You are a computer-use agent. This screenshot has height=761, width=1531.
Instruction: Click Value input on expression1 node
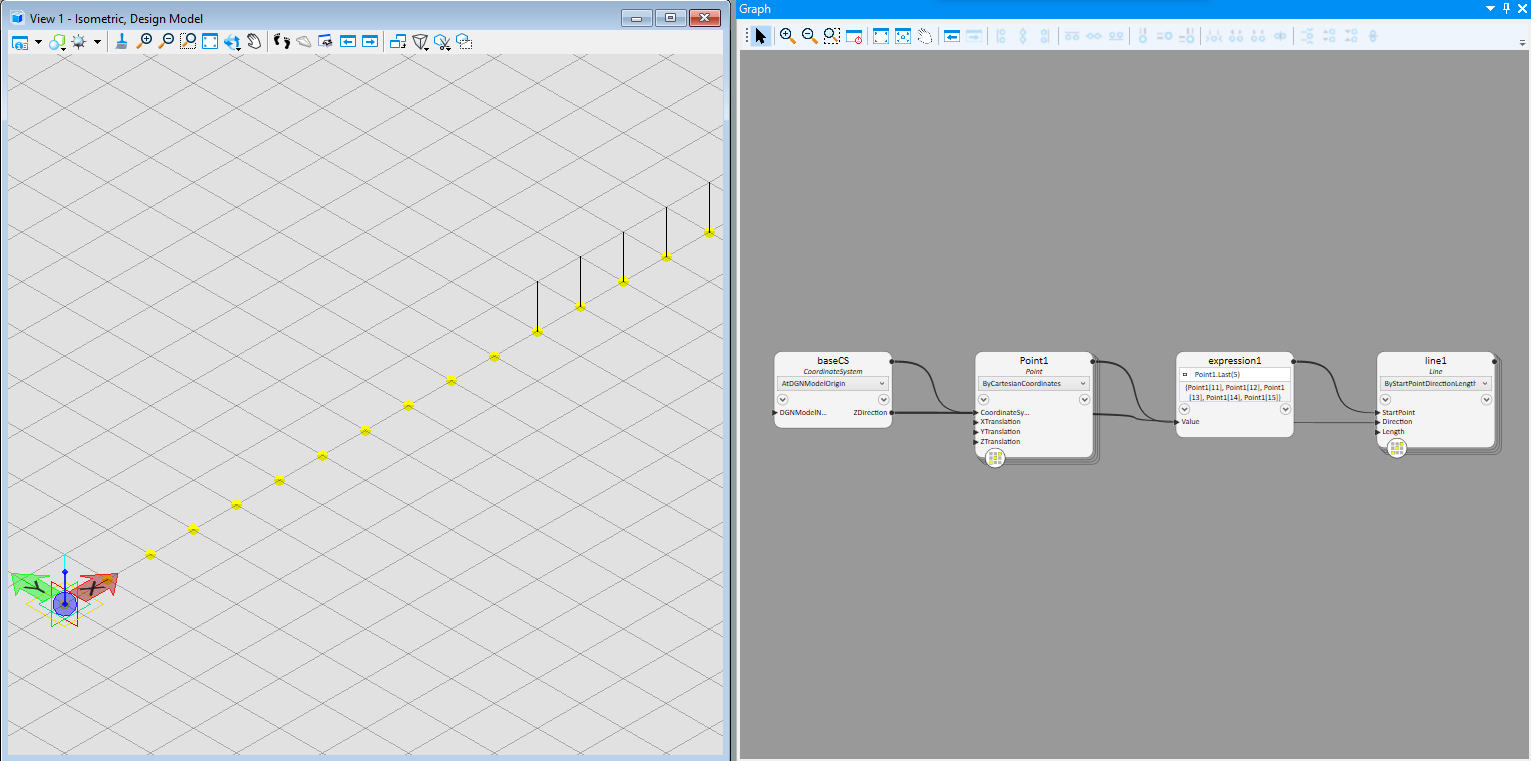click(1189, 422)
